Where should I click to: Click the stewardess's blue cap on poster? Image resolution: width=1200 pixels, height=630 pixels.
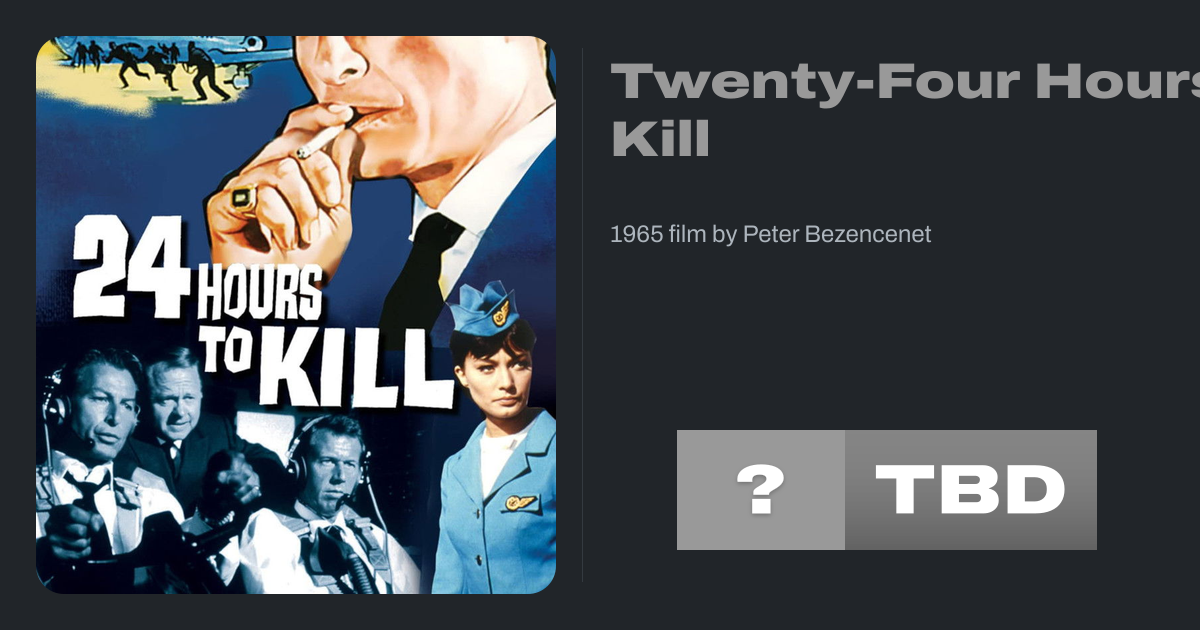(482, 311)
